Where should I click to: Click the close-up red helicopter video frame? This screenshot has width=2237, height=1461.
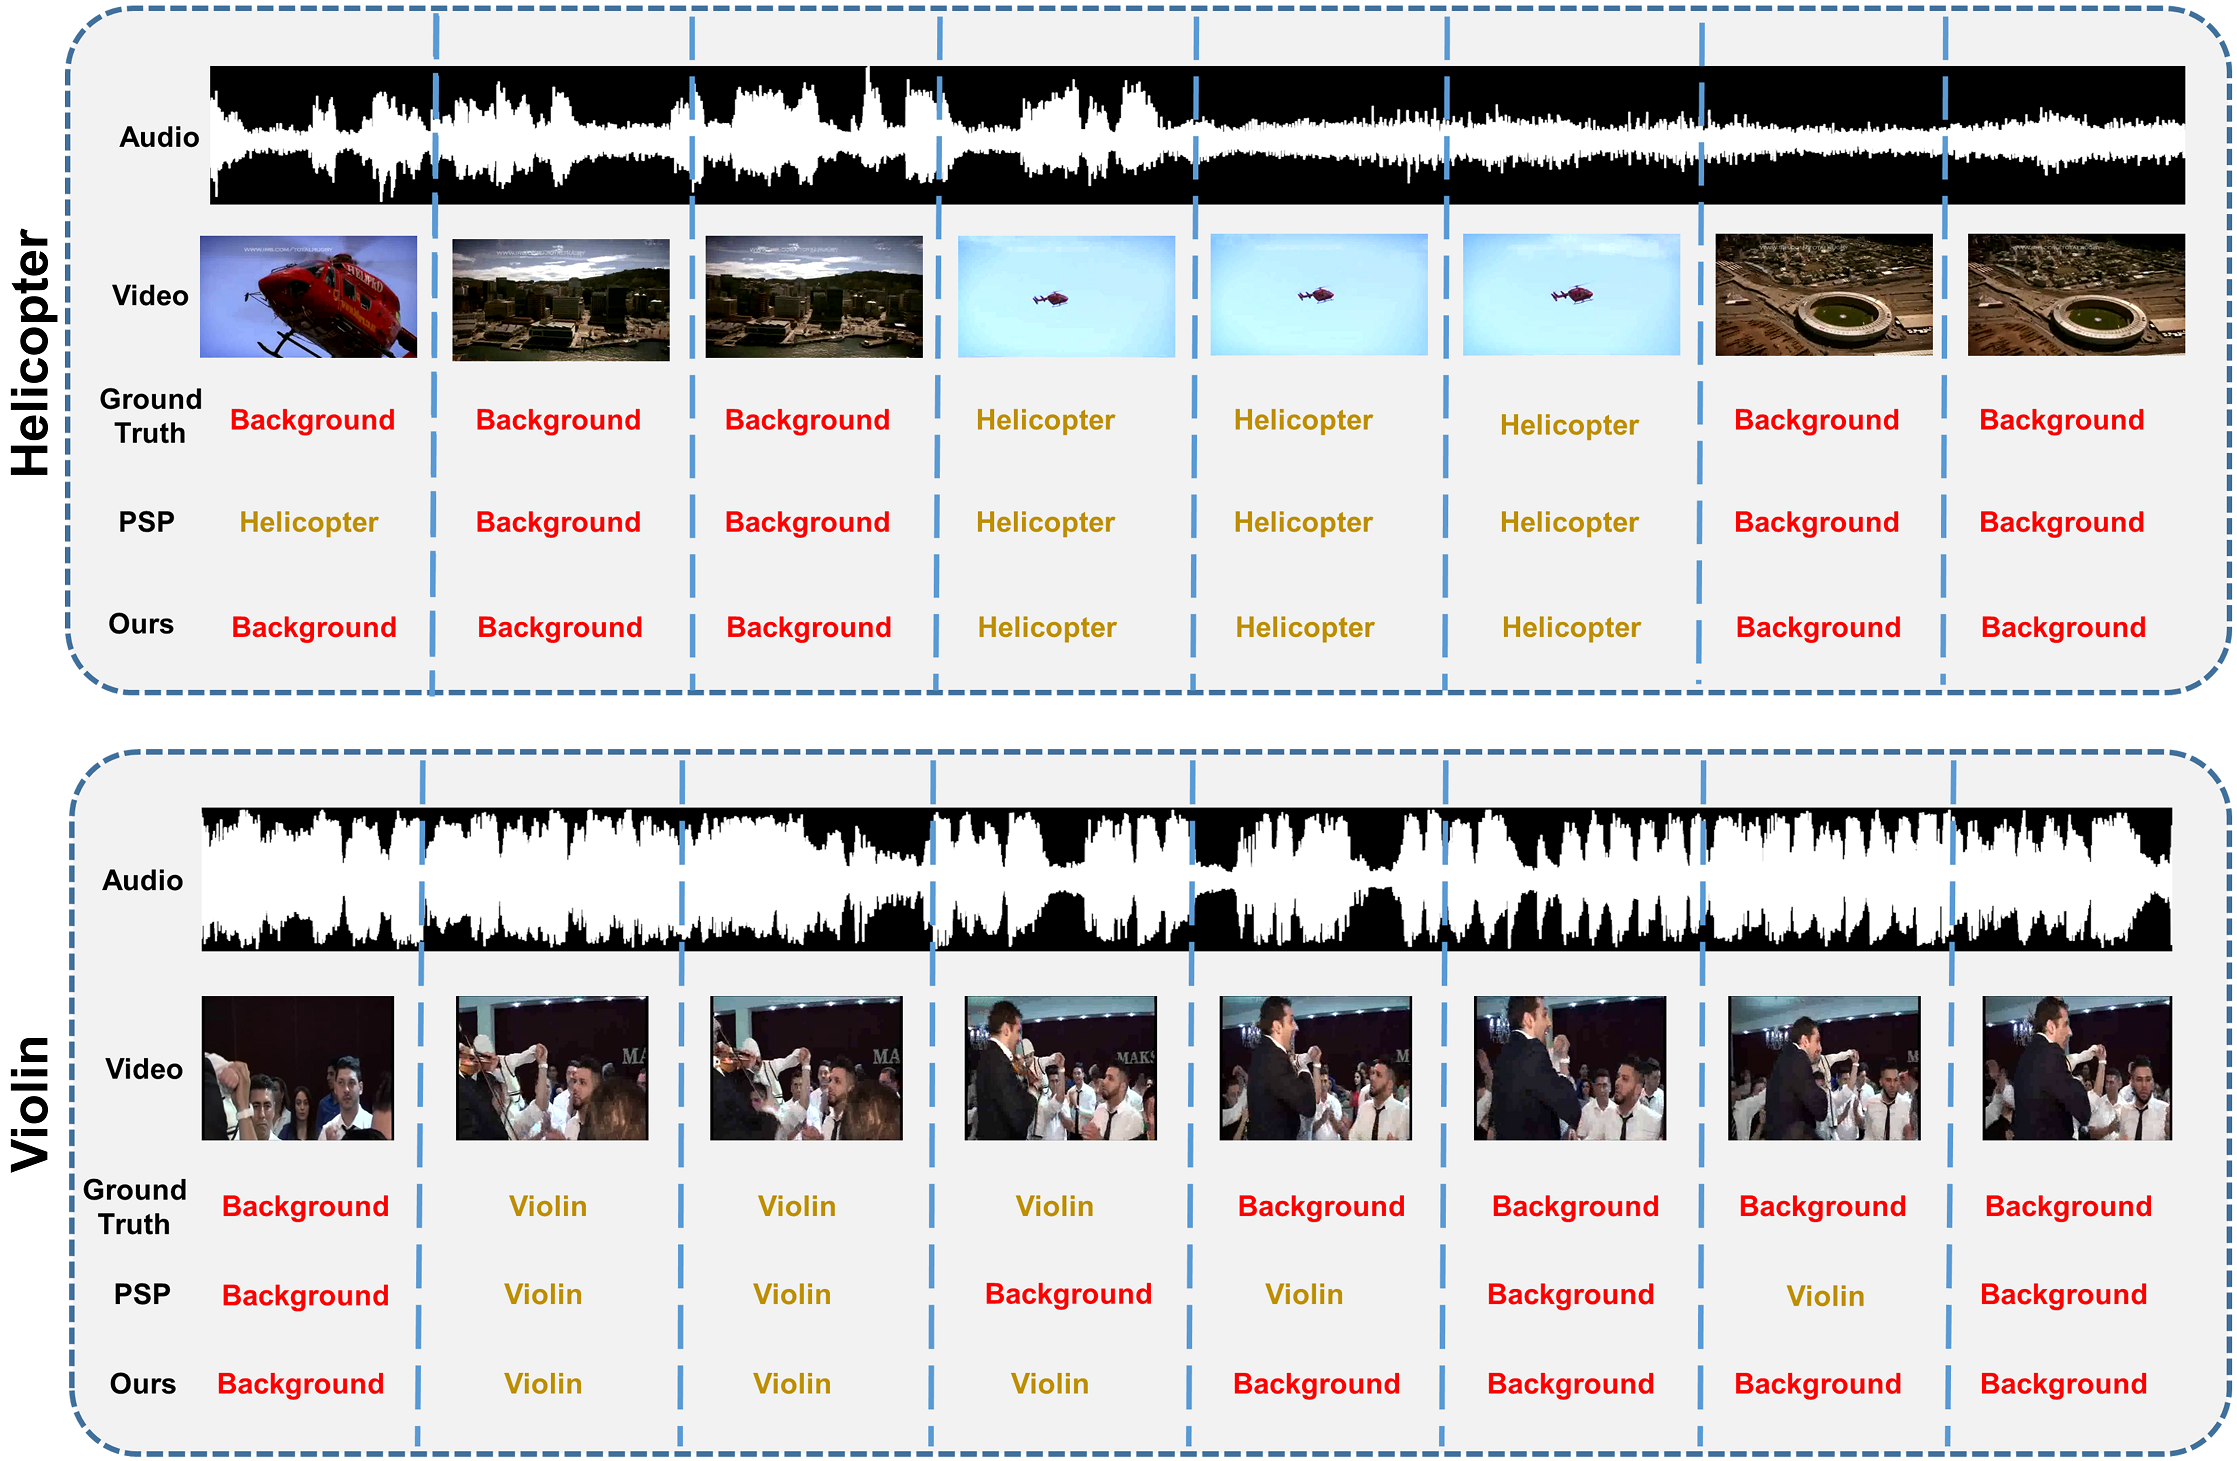tap(308, 296)
